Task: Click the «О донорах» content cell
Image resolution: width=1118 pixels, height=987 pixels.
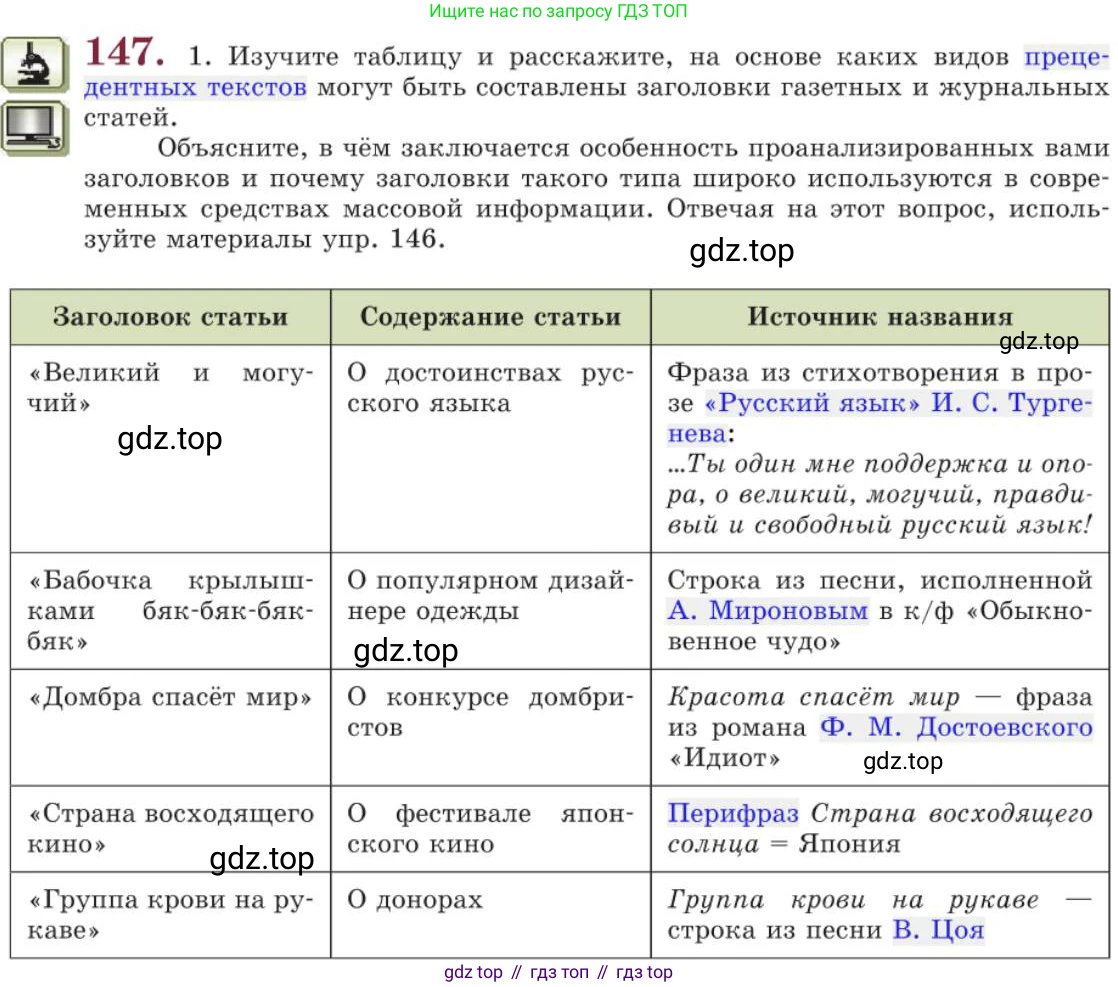Action: [x=415, y=900]
